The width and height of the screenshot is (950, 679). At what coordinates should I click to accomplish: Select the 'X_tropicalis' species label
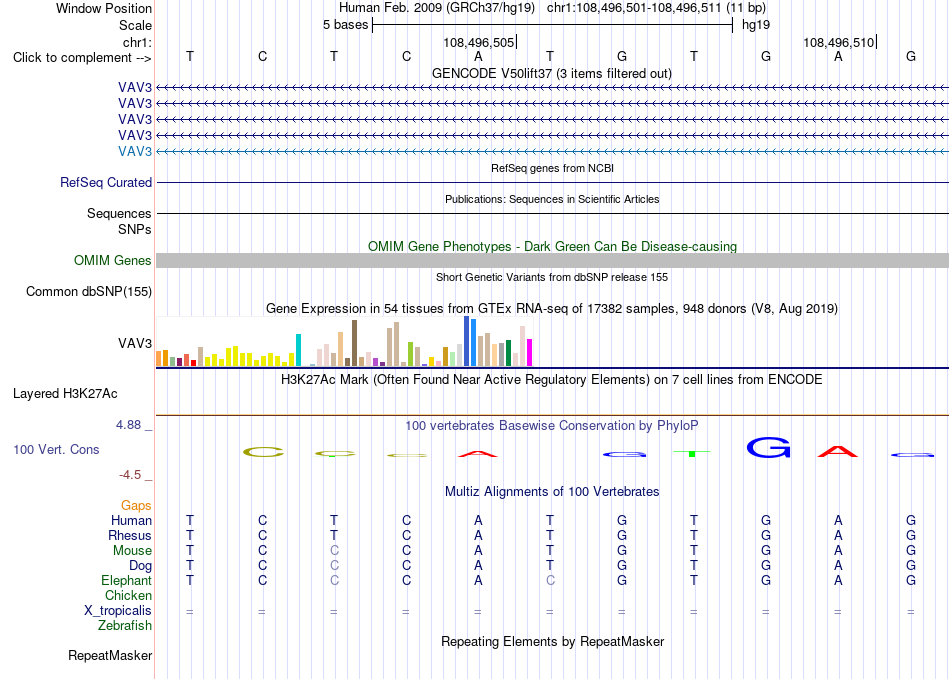pos(118,611)
